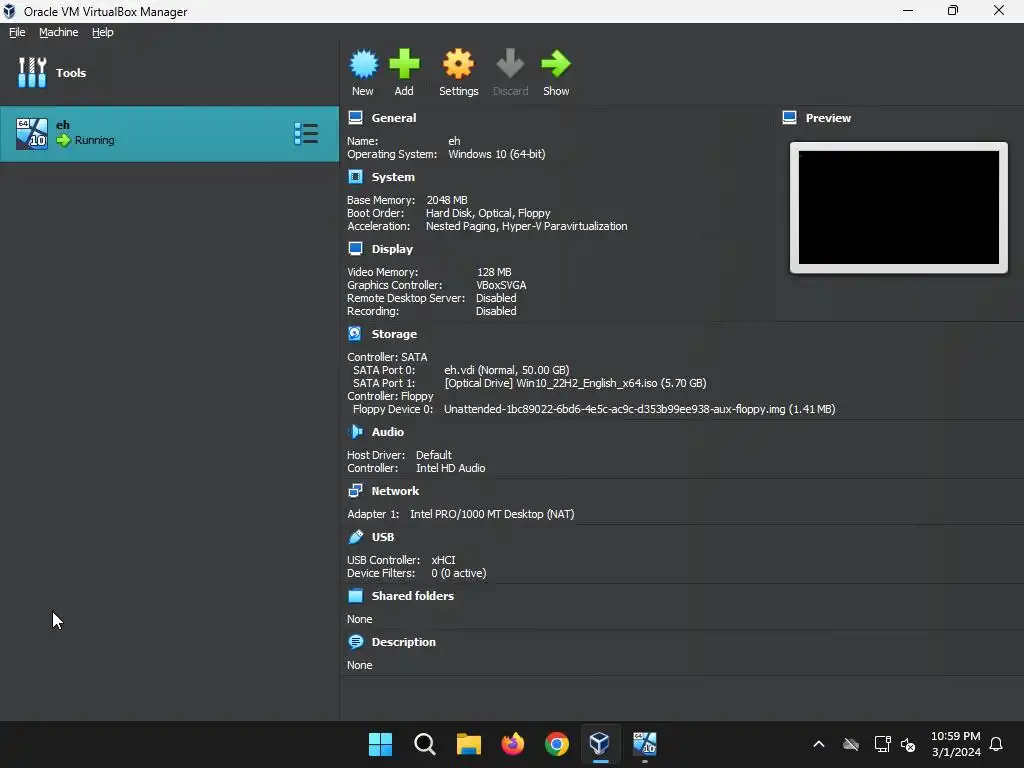Image resolution: width=1024 pixels, height=768 pixels.
Task: Open the Help menu
Action: click(103, 32)
